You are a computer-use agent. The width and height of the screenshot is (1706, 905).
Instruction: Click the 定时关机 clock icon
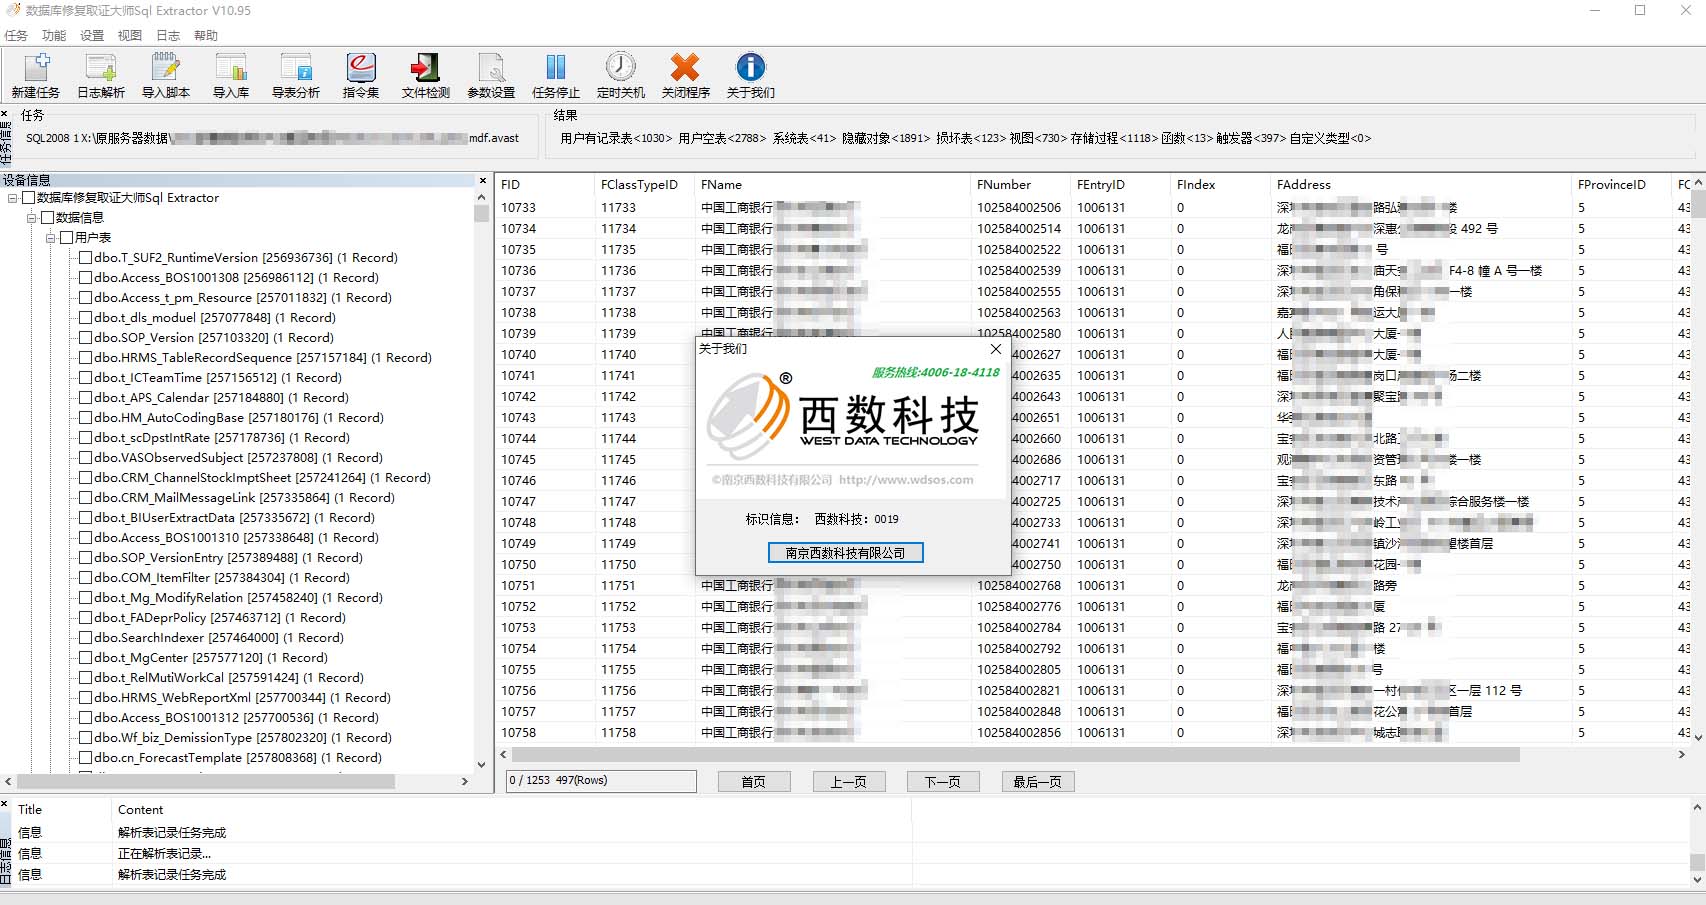[x=621, y=76]
